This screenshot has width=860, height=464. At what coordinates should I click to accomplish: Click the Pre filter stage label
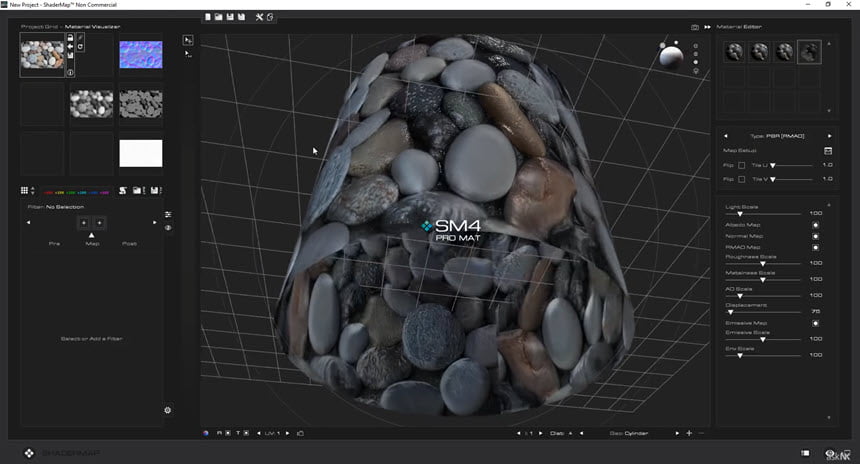pyautogui.click(x=54, y=244)
